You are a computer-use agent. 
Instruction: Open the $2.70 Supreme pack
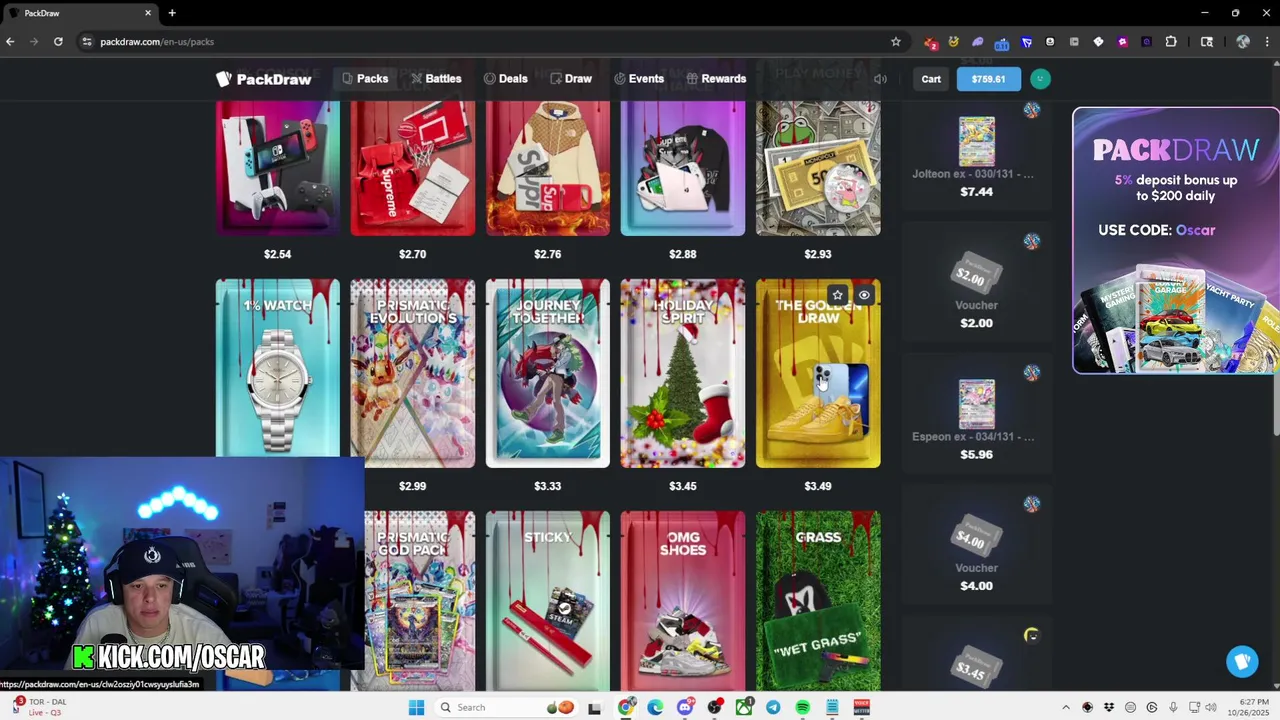pyautogui.click(x=412, y=168)
